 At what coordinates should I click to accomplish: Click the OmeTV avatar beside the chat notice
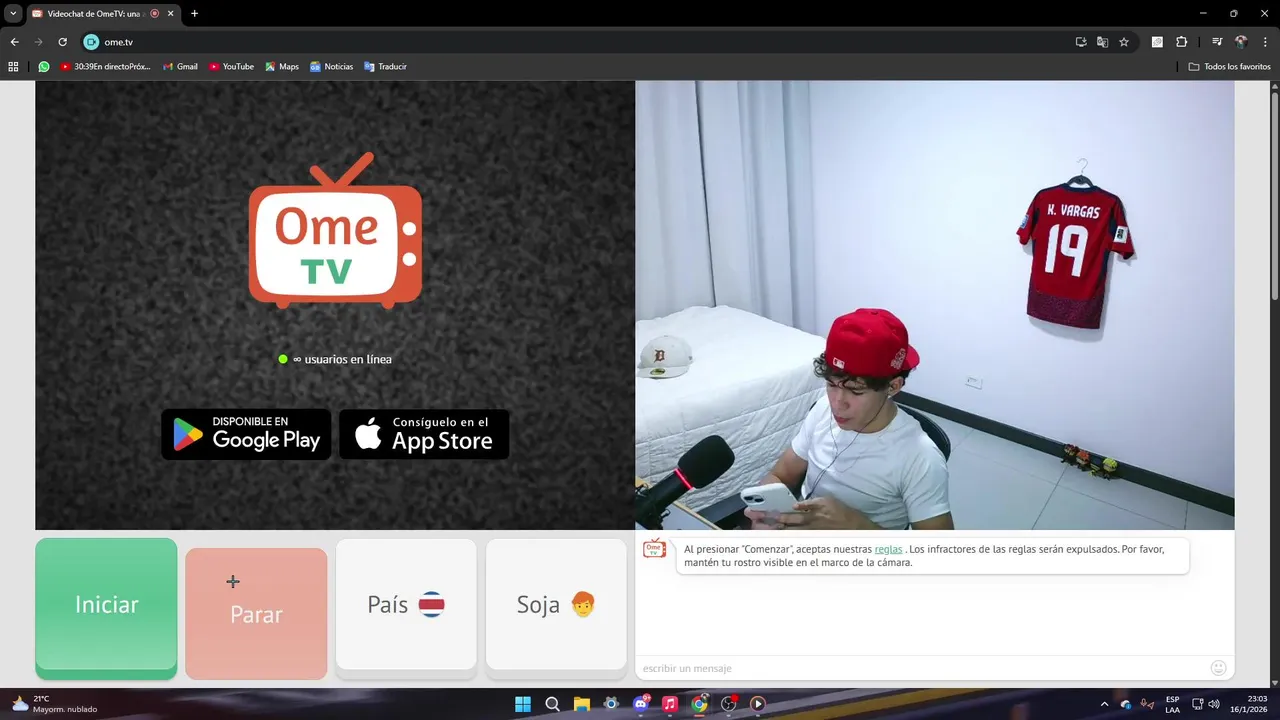pos(654,548)
